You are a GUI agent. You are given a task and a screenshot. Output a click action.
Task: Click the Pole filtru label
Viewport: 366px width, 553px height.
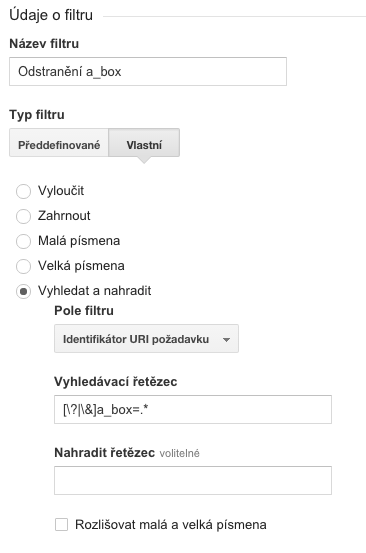click(x=84, y=311)
